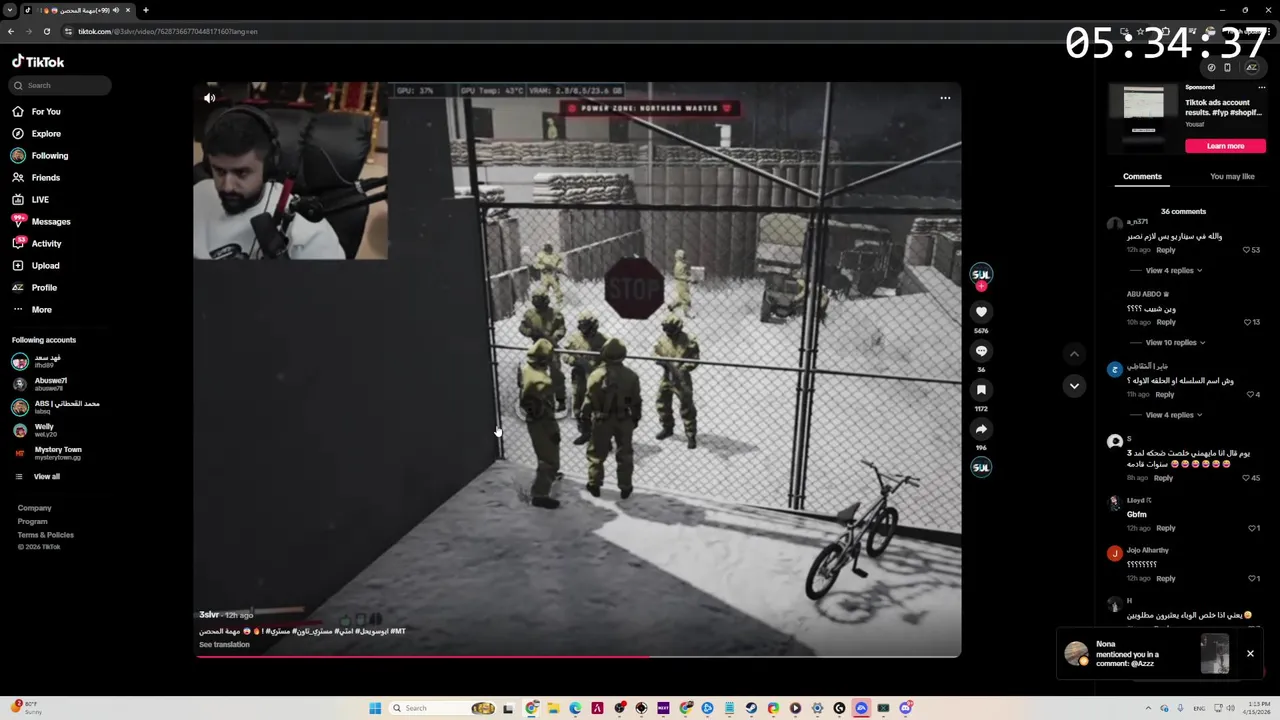
Task: Go to the next video with down arrow
Action: [x=1074, y=386]
